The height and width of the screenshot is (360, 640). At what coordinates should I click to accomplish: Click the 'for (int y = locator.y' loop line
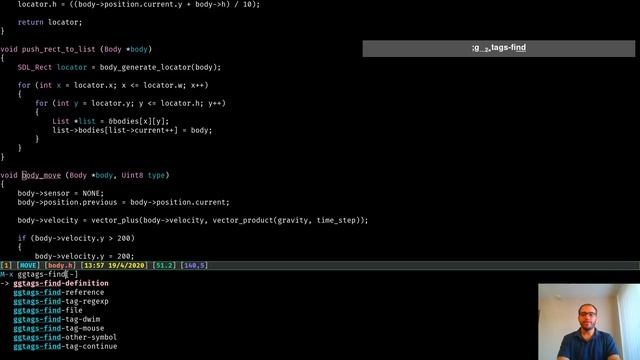(x=130, y=103)
